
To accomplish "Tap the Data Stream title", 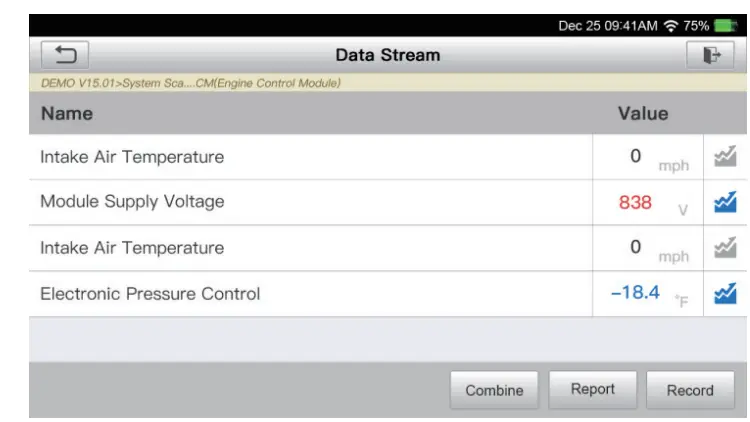I will [x=387, y=55].
